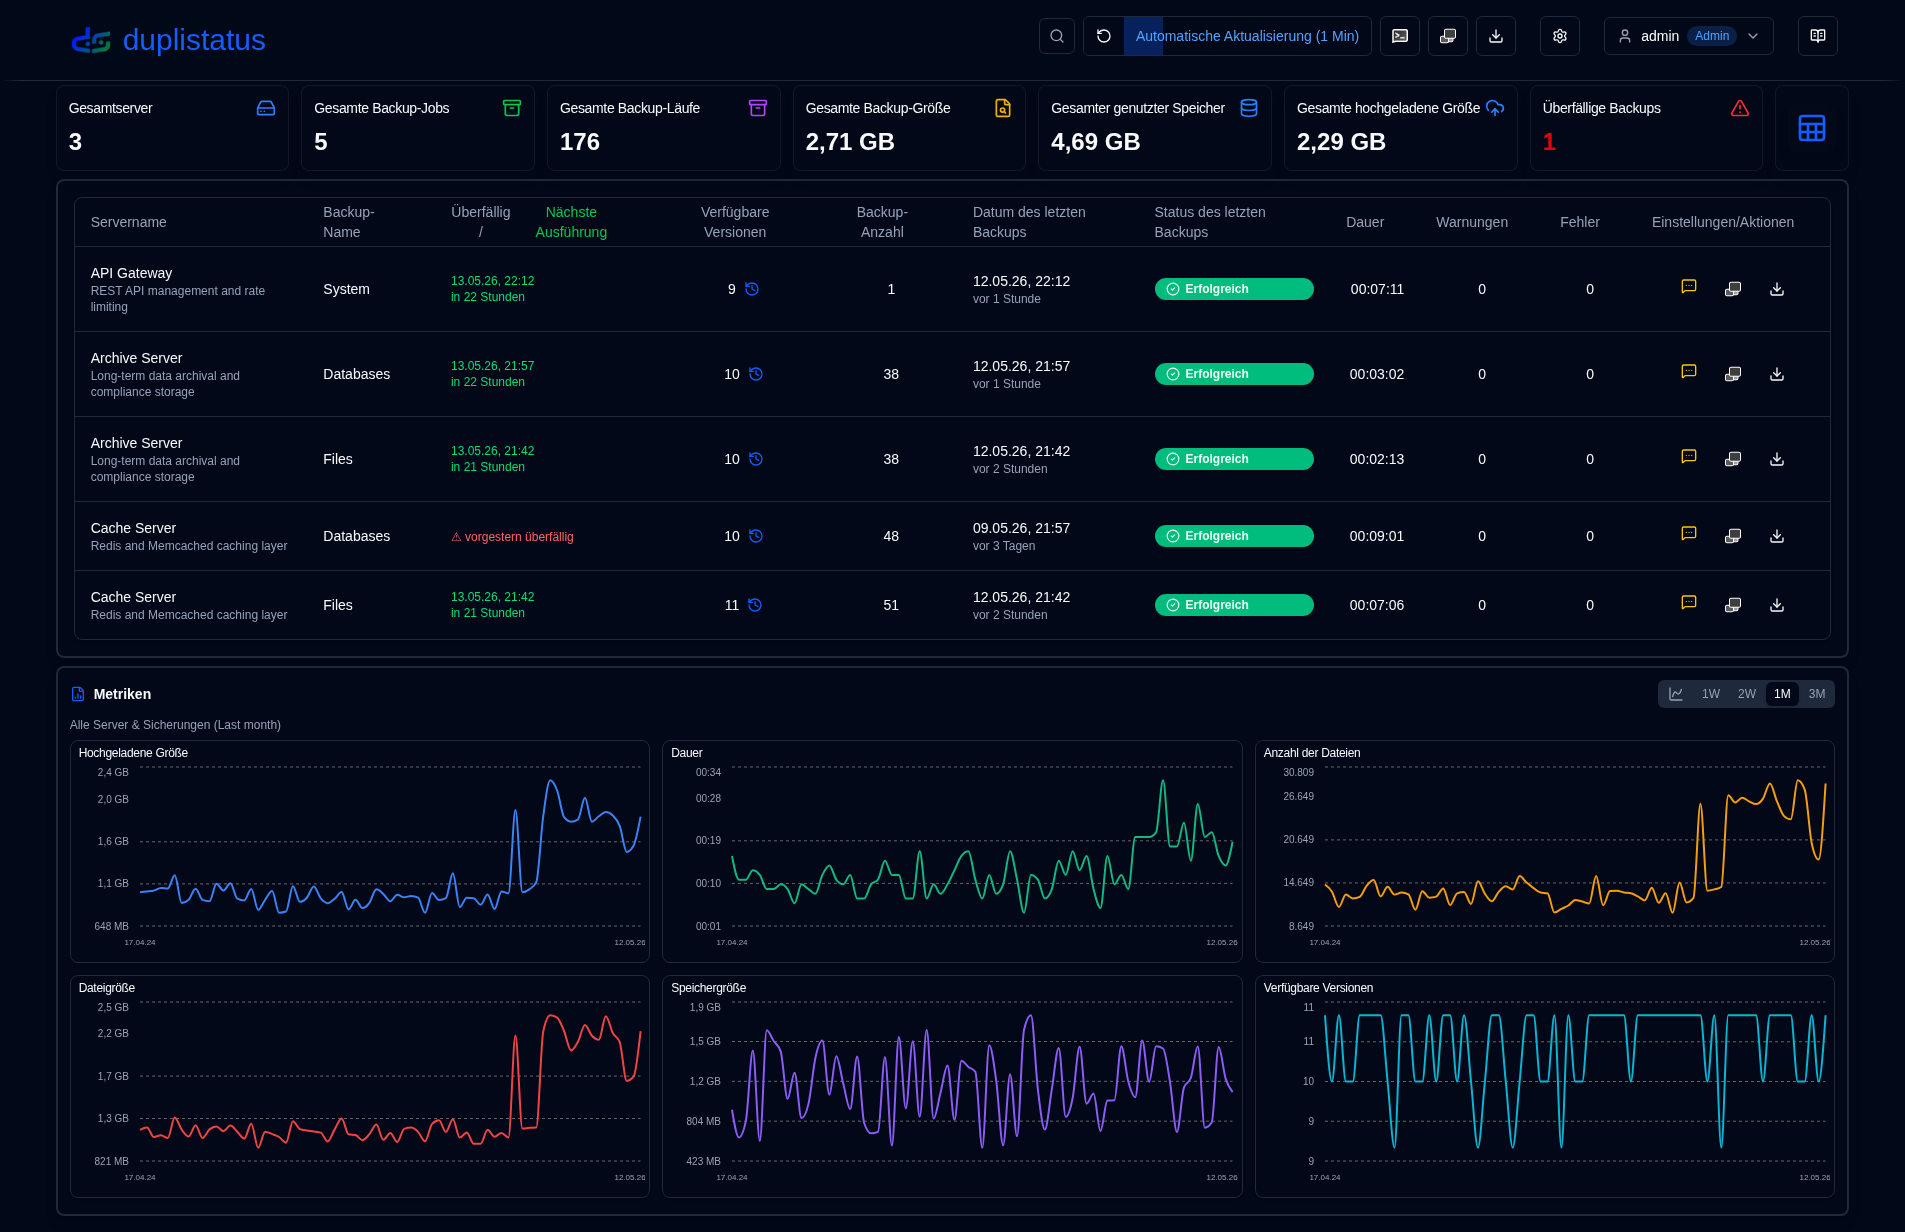This screenshot has width=1905, height=1232.
Task: Expand the admin user menu
Action: pyautogui.click(x=1689, y=36)
